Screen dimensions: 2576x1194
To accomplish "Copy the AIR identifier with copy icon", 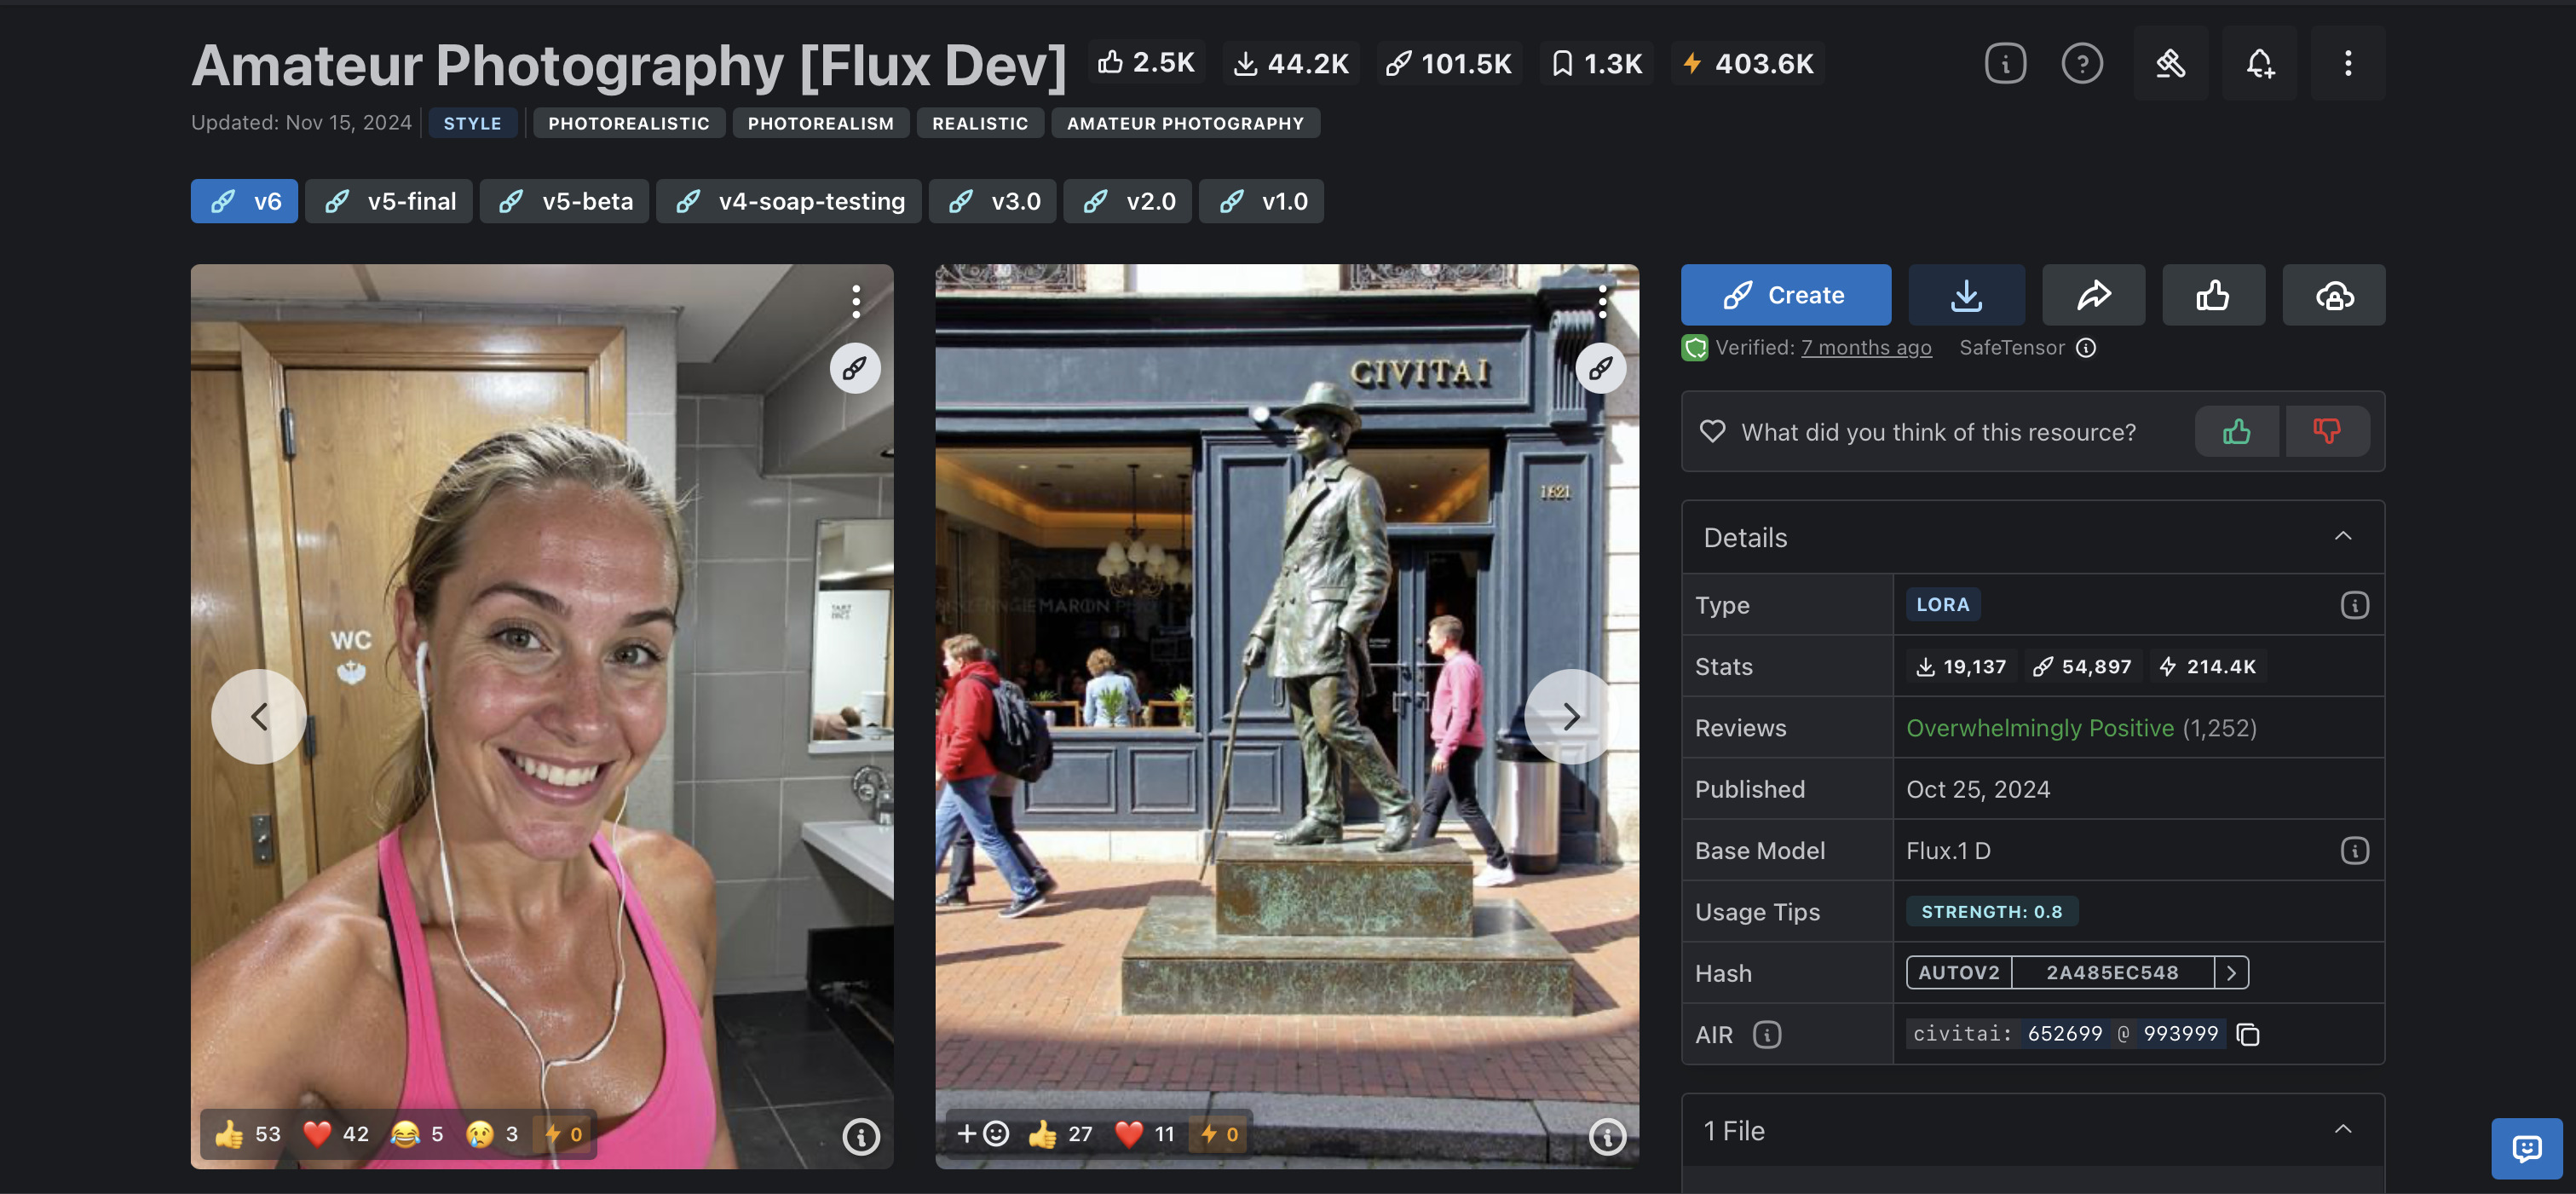I will coord(2248,1034).
